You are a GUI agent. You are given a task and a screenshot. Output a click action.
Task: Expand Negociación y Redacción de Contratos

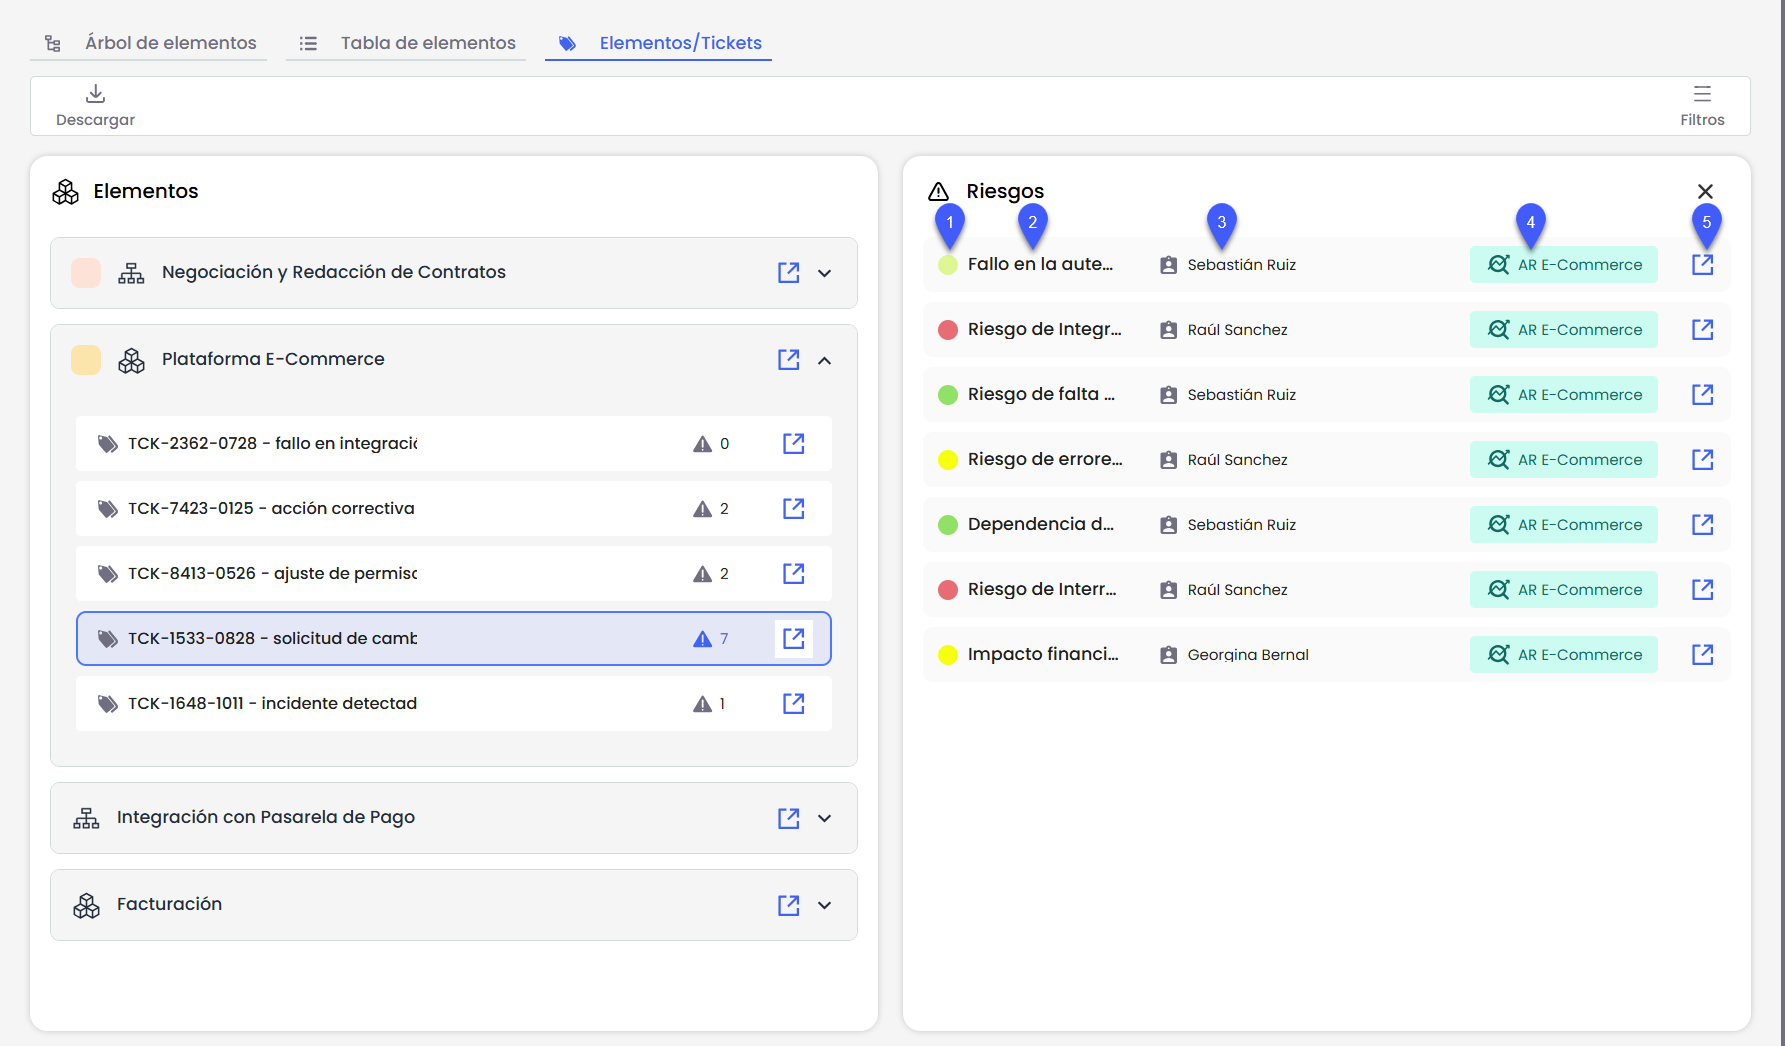[x=824, y=273]
